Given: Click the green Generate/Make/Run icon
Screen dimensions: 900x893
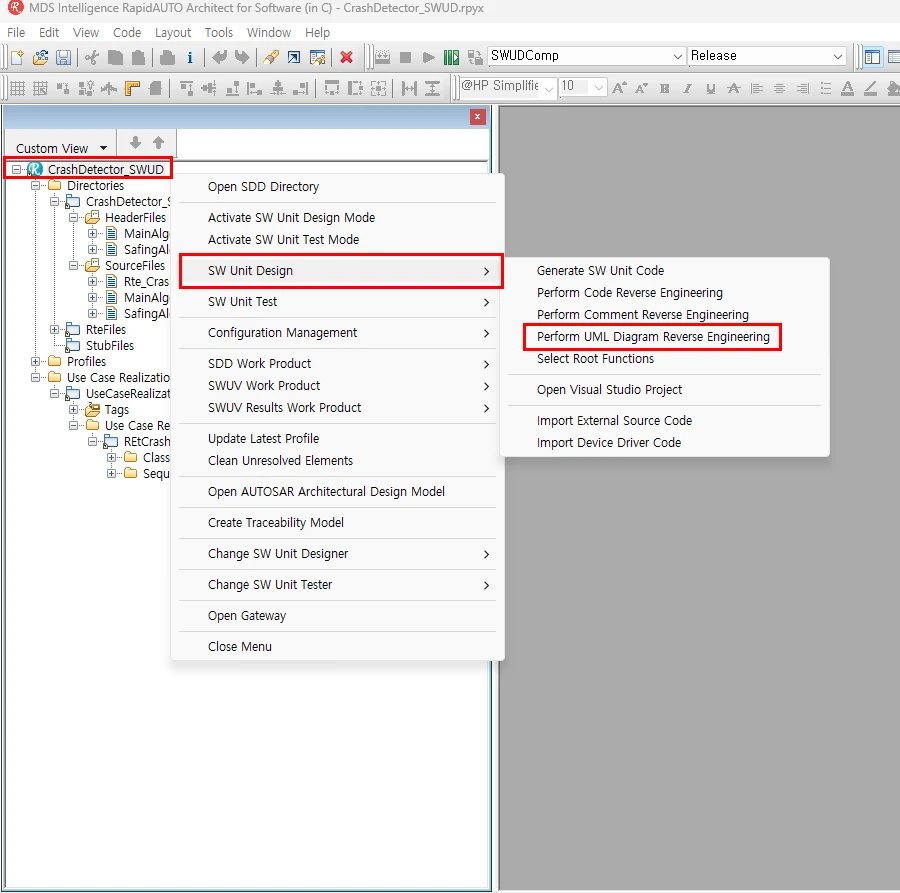Looking at the screenshot, I should (452, 57).
